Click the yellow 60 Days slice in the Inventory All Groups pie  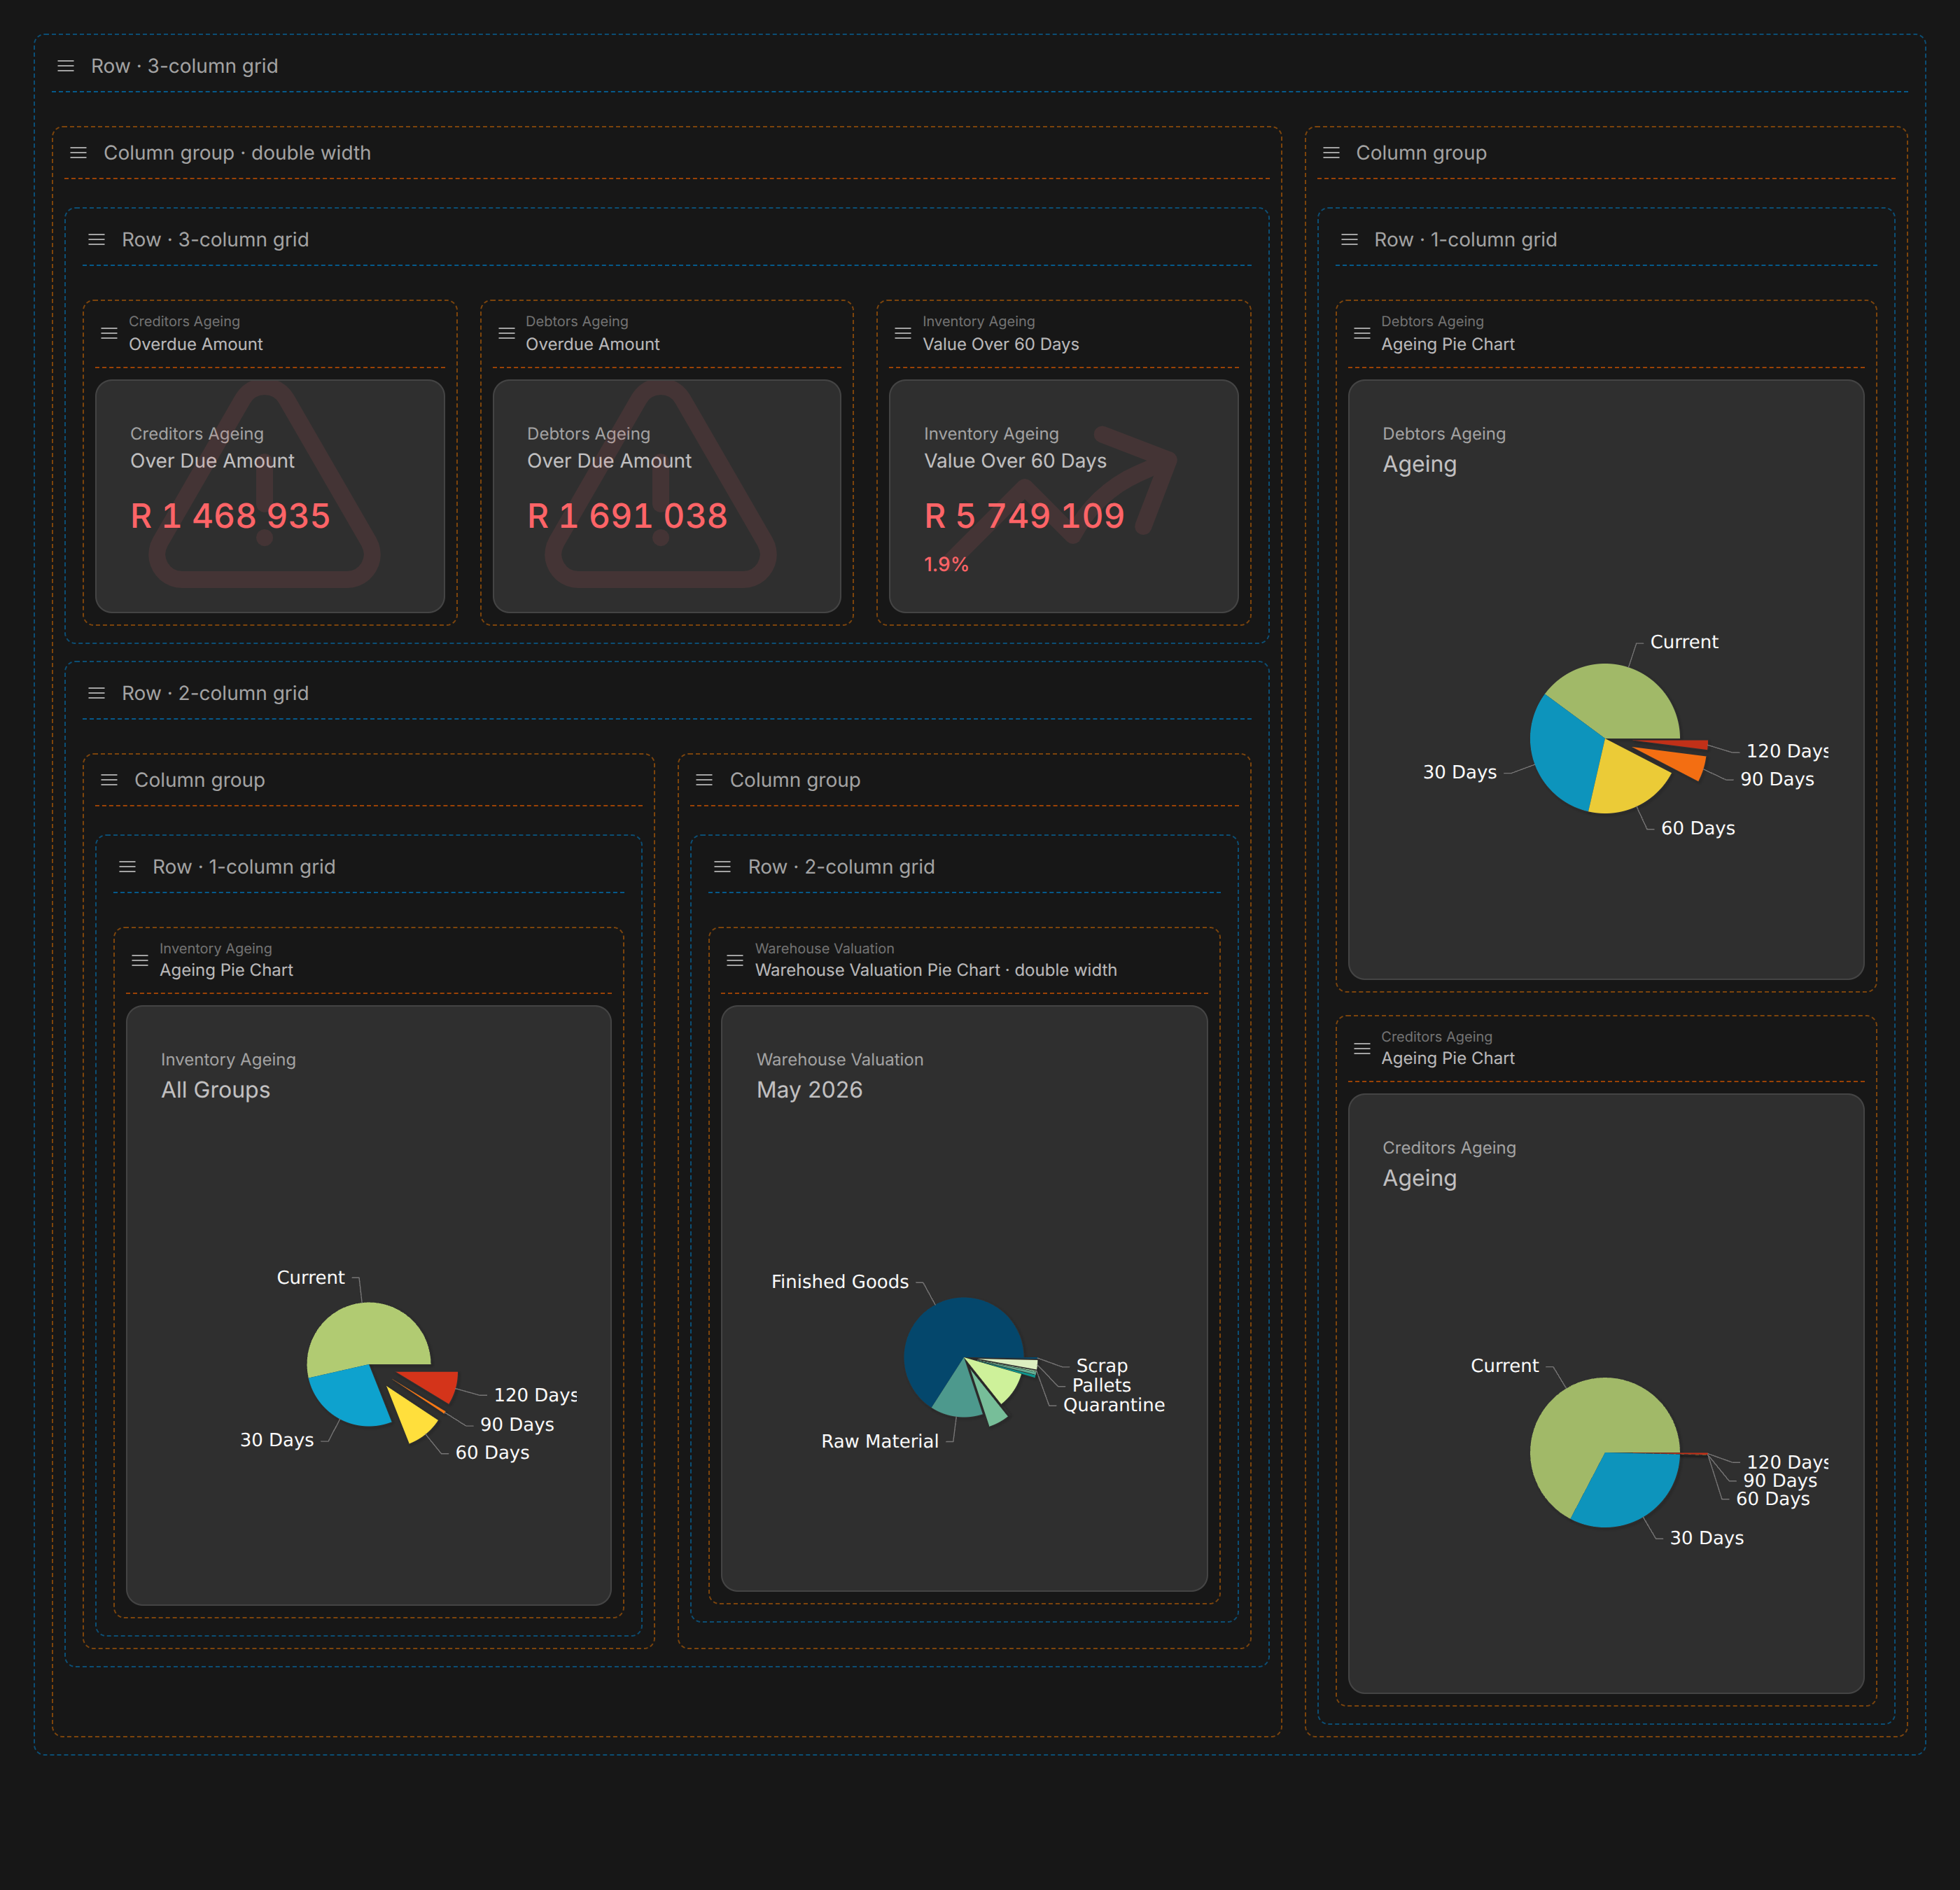[412, 1415]
